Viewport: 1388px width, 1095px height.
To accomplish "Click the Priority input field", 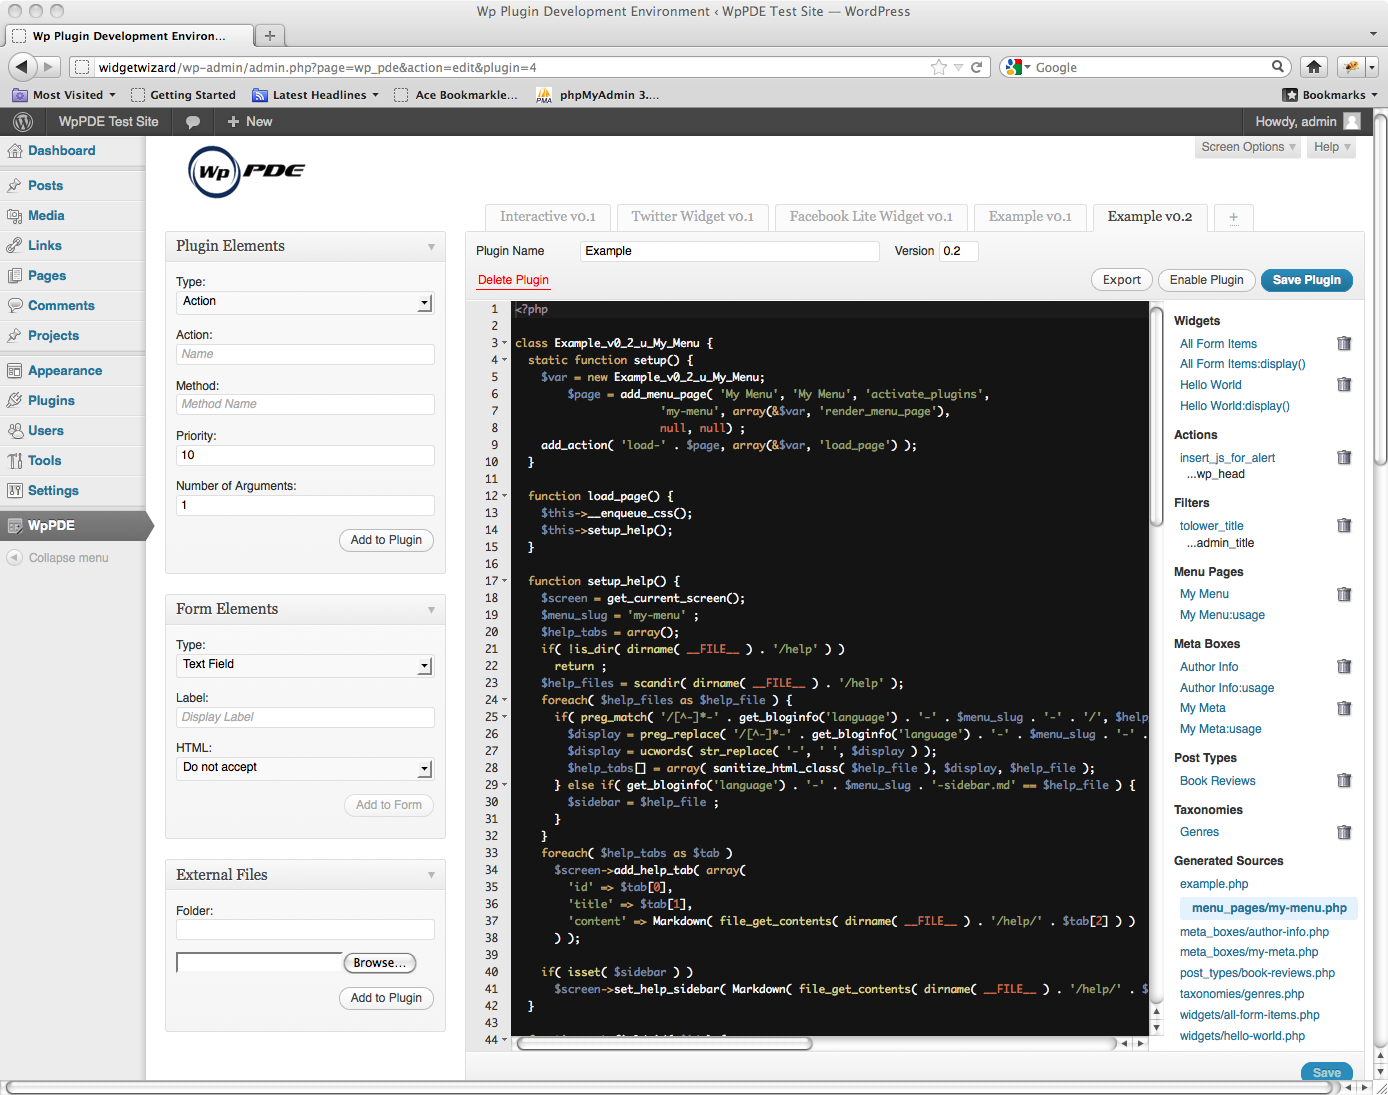I will tap(305, 455).
